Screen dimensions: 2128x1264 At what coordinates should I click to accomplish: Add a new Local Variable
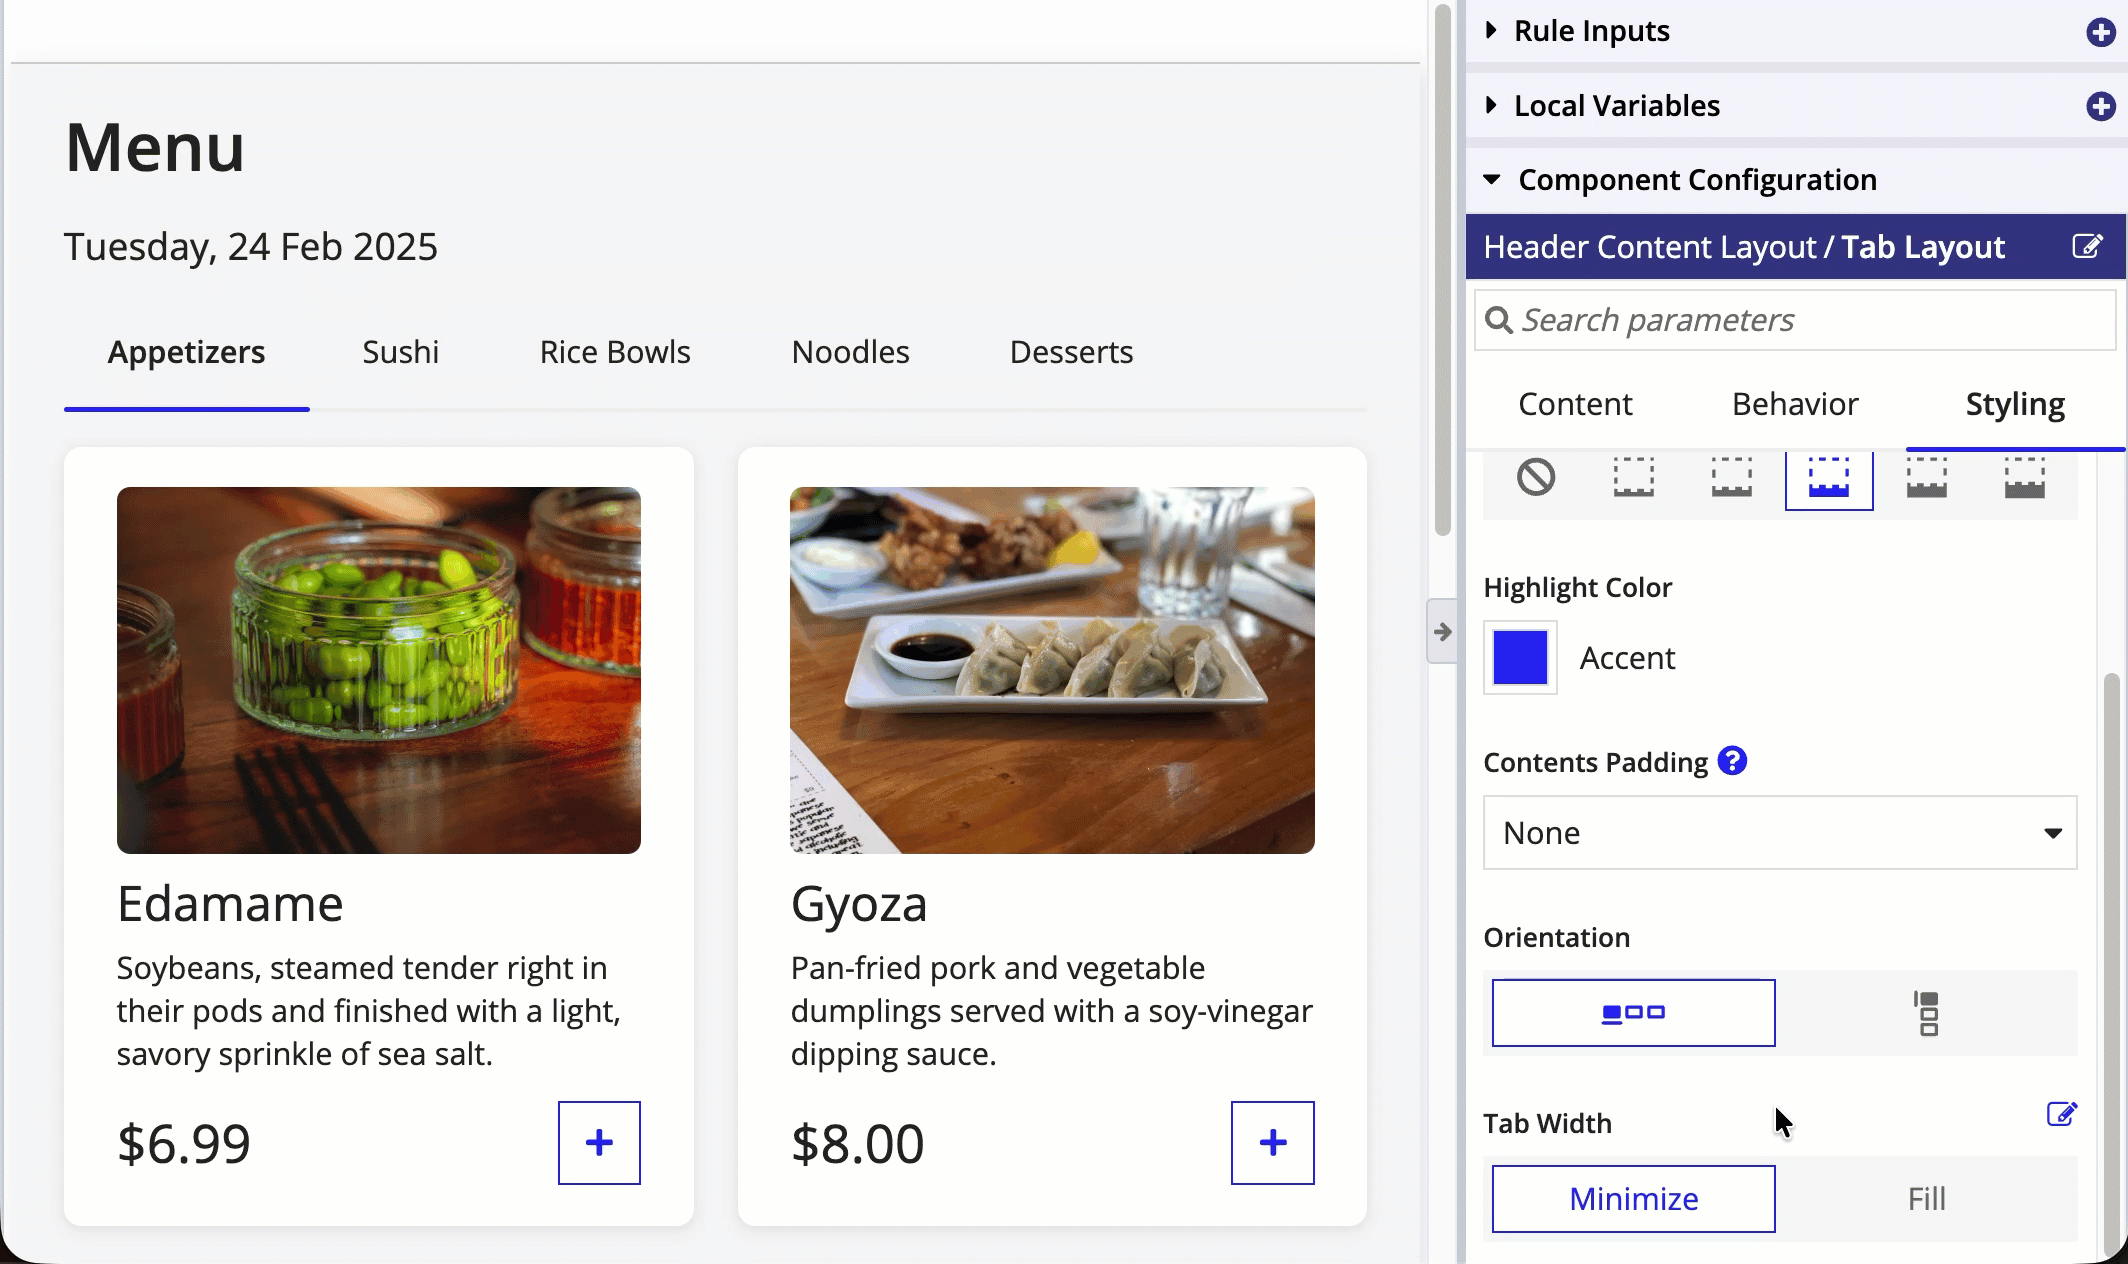pos(2100,106)
